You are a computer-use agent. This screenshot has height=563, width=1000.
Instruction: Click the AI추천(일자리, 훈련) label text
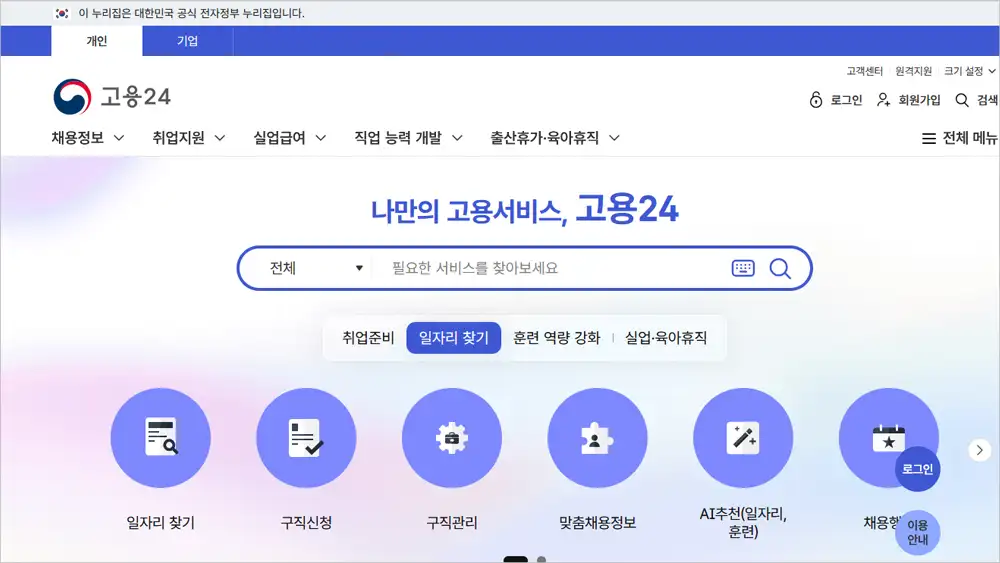(743, 523)
